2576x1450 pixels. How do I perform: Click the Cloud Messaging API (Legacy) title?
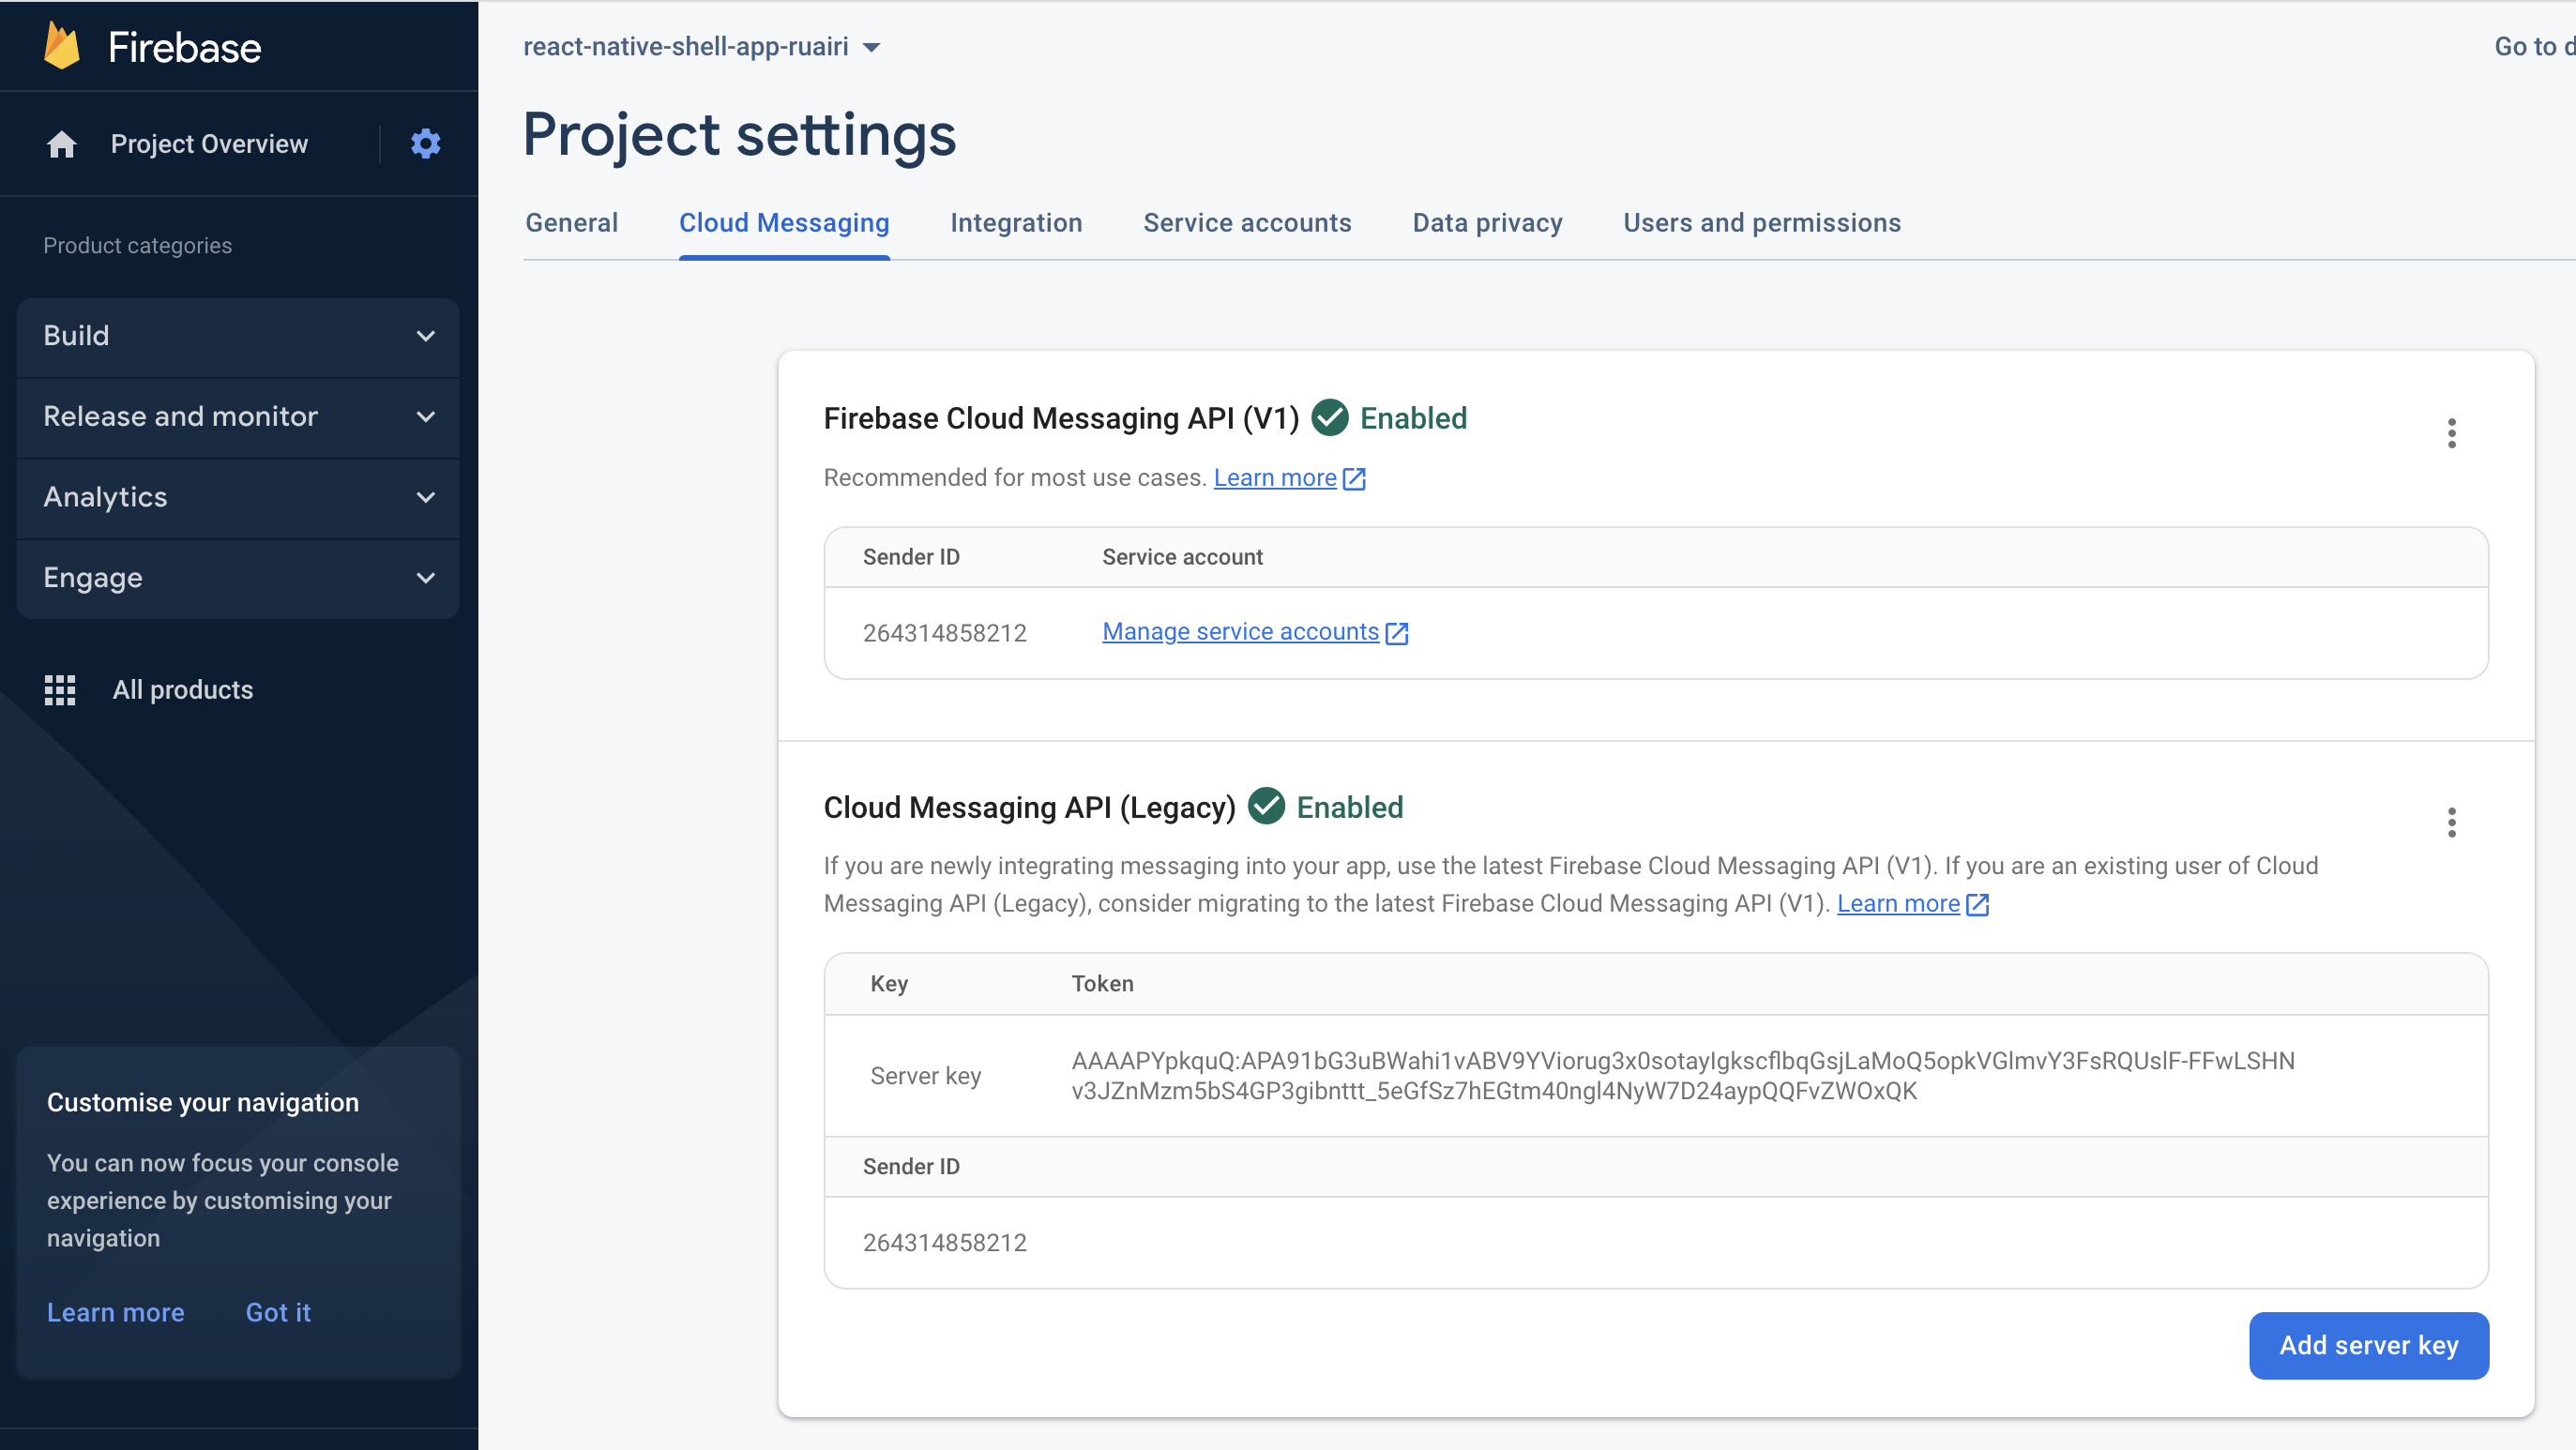[1030, 807]
